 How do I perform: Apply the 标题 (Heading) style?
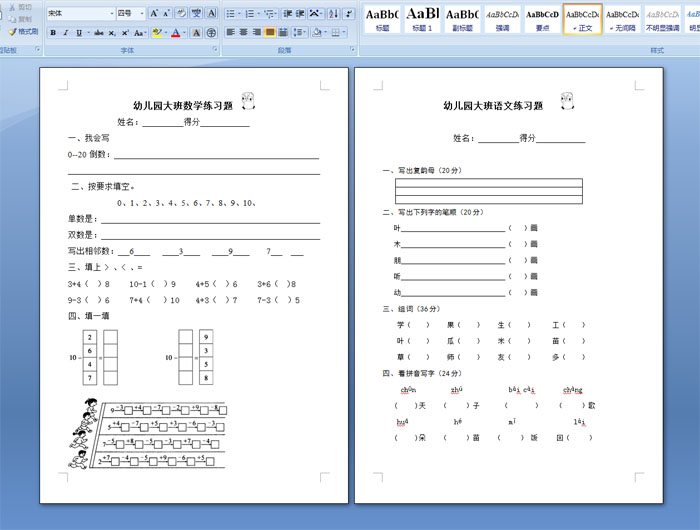(382, 19)
